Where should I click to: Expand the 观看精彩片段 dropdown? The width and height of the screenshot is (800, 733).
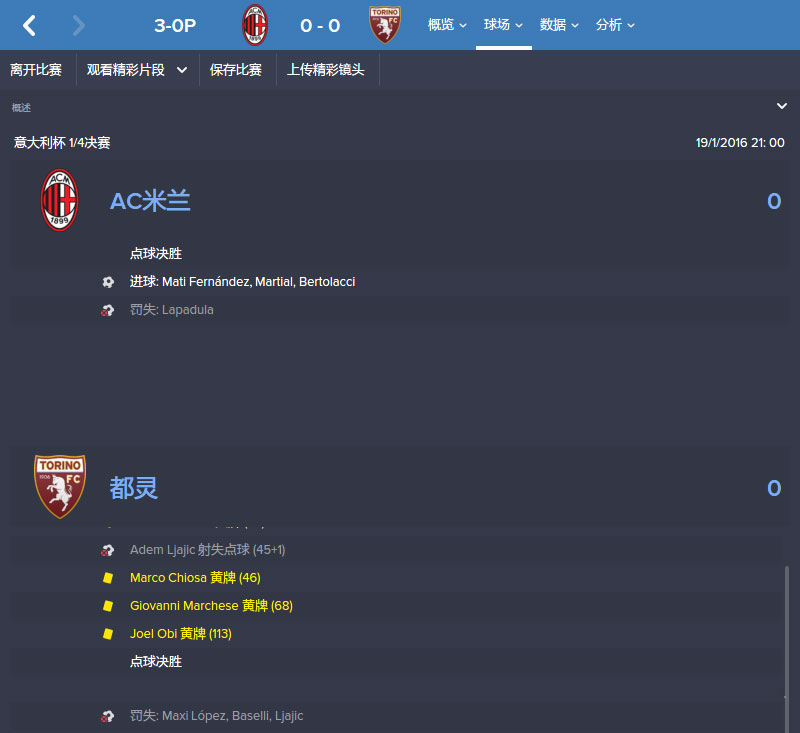click(x=137, y=70)
